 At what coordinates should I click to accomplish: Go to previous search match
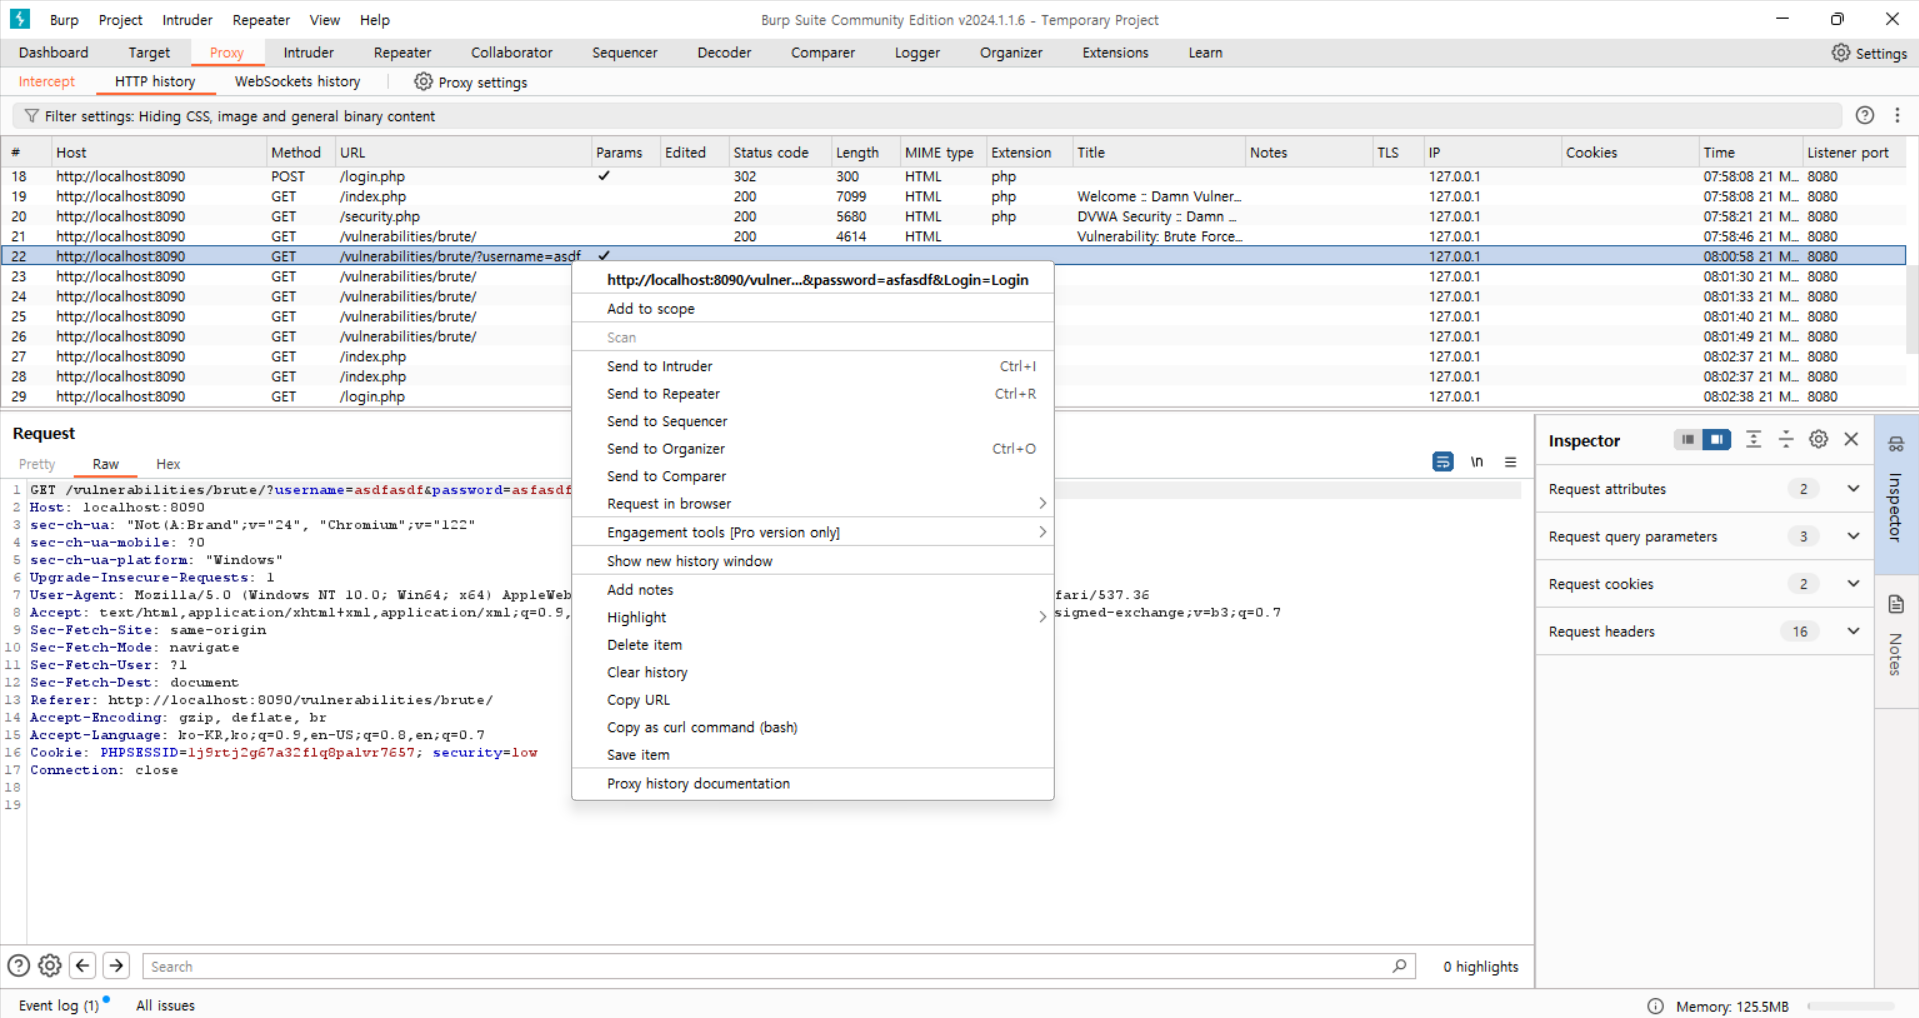pyautogui.click(x=83, y=966)
